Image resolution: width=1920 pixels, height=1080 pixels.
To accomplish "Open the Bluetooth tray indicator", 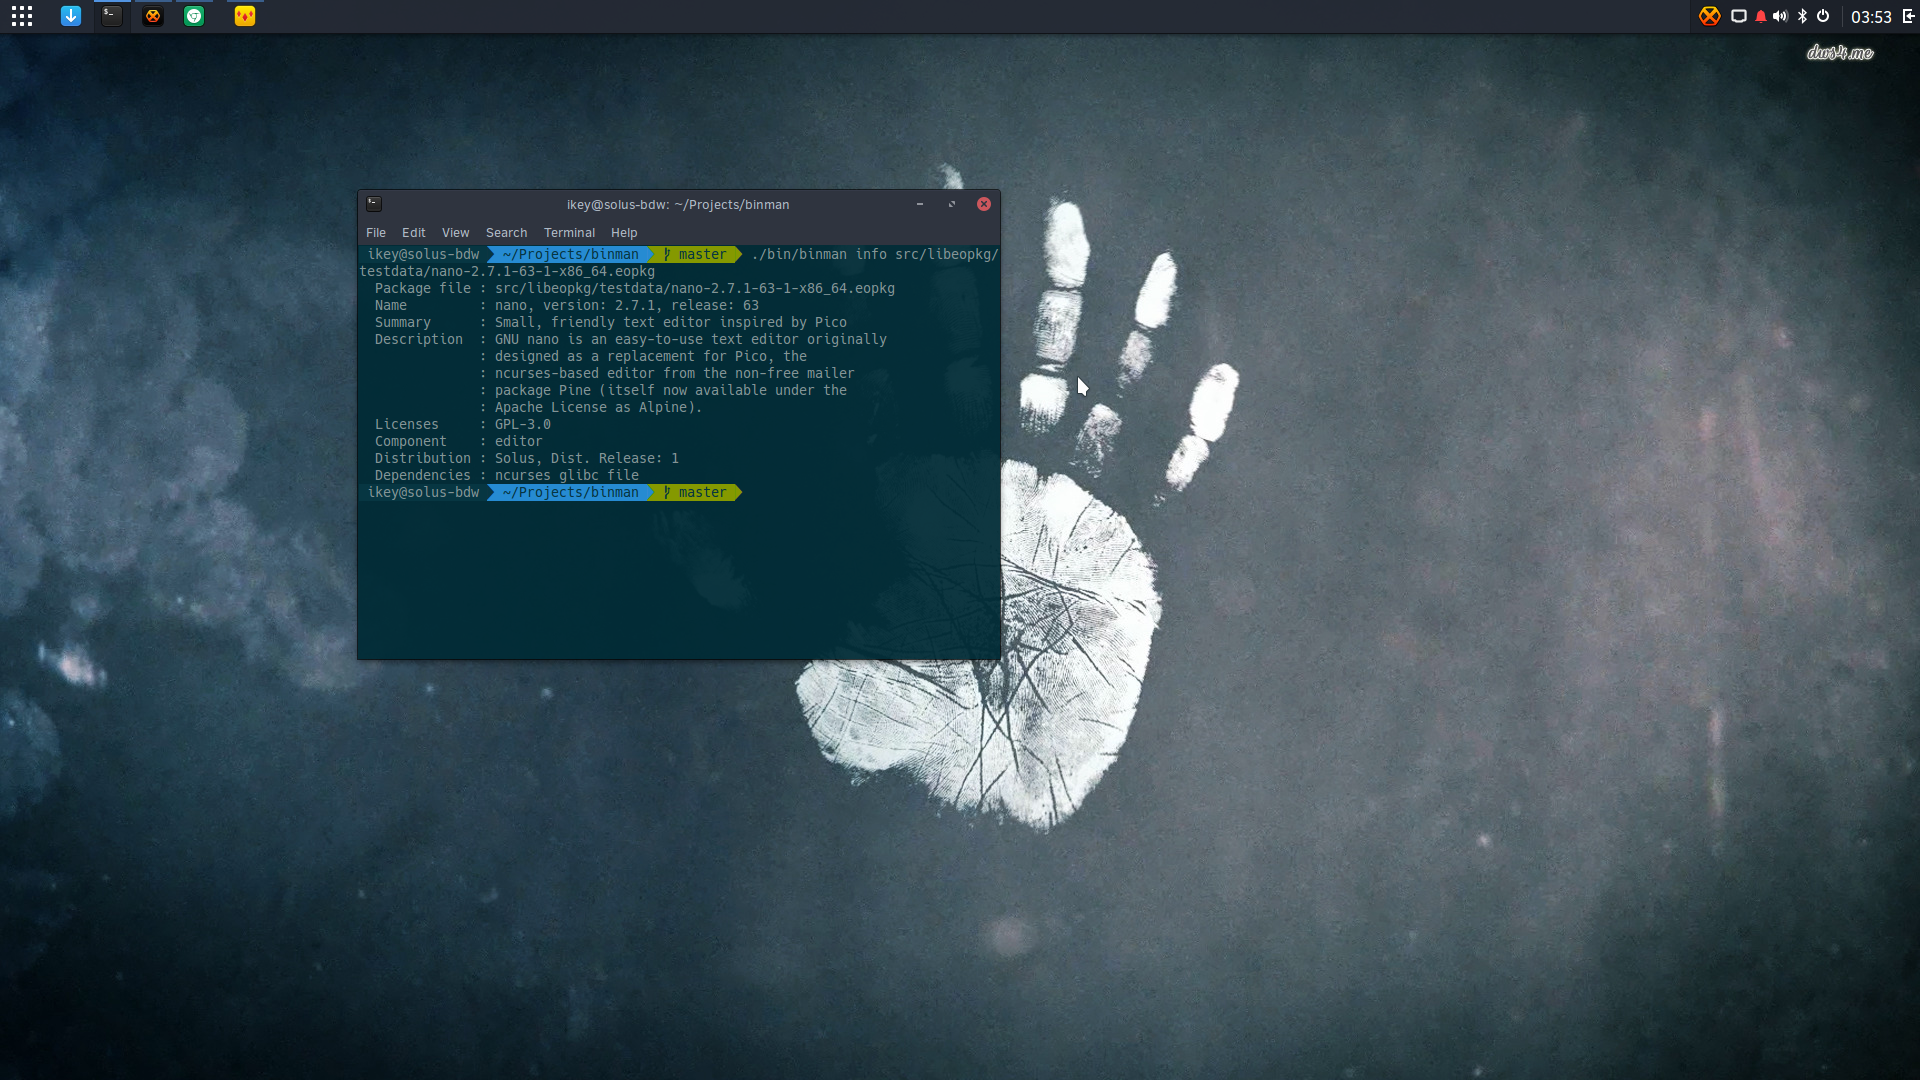I will coord(1803,16).
